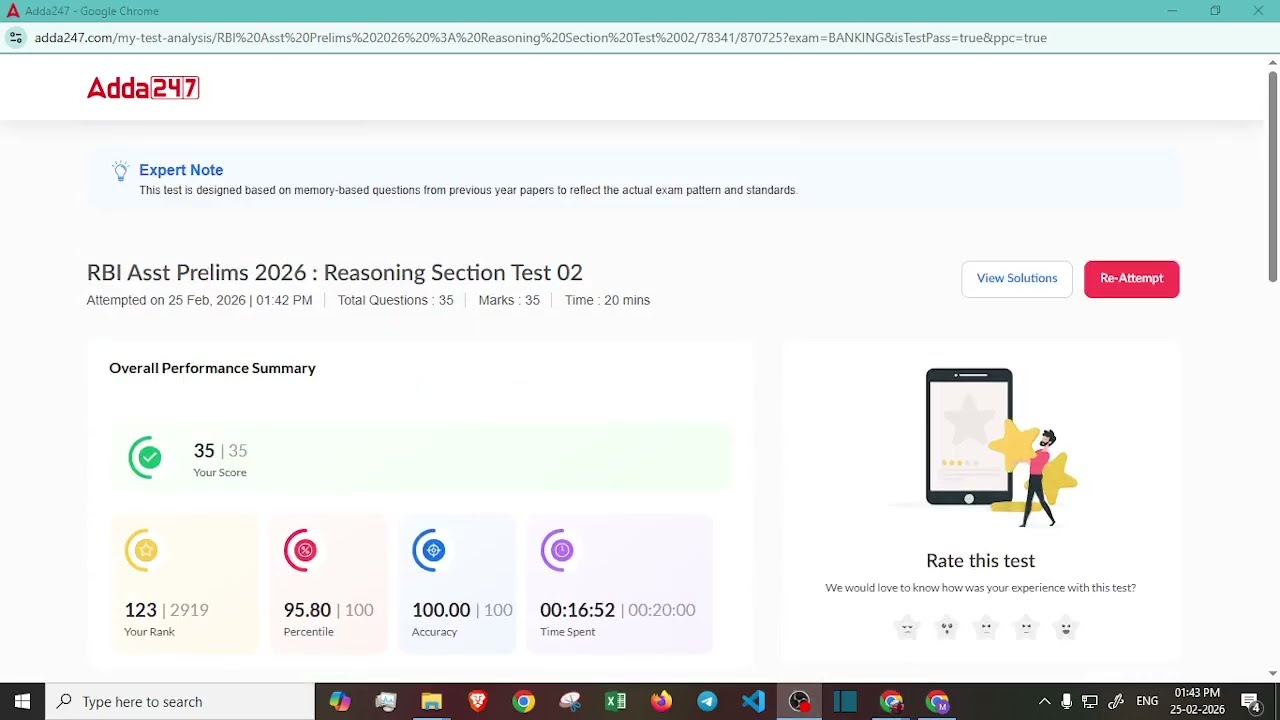This screenshot has height=720, width=1280.
Task: Click the page vertical scrollbar thumb
Action: pyautogui.click(x=1272, y=175)
